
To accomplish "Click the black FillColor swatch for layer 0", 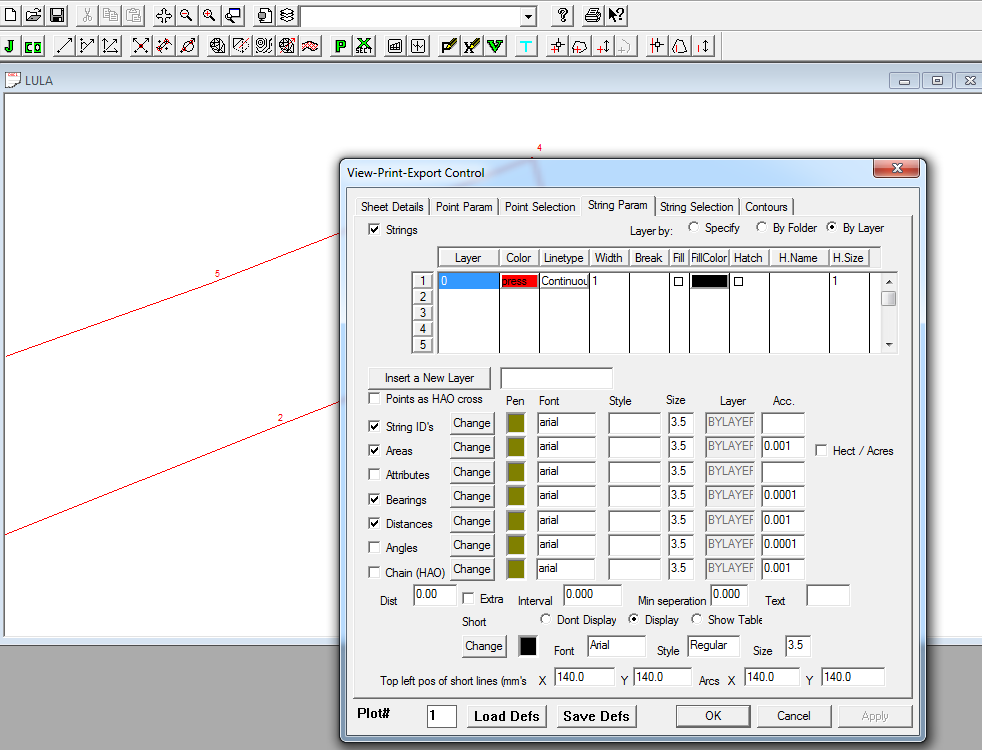I will click(708, 281).
